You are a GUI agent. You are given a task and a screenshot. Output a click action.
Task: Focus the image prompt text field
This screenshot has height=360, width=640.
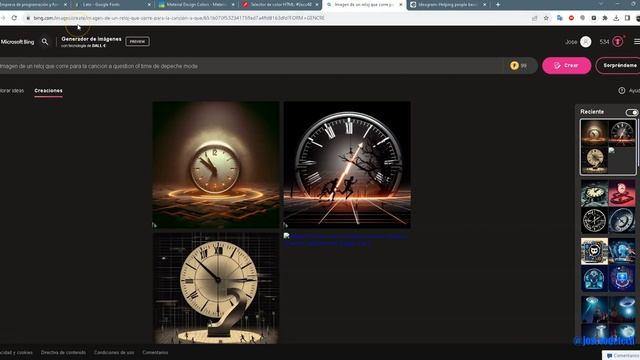coord(253,66)
